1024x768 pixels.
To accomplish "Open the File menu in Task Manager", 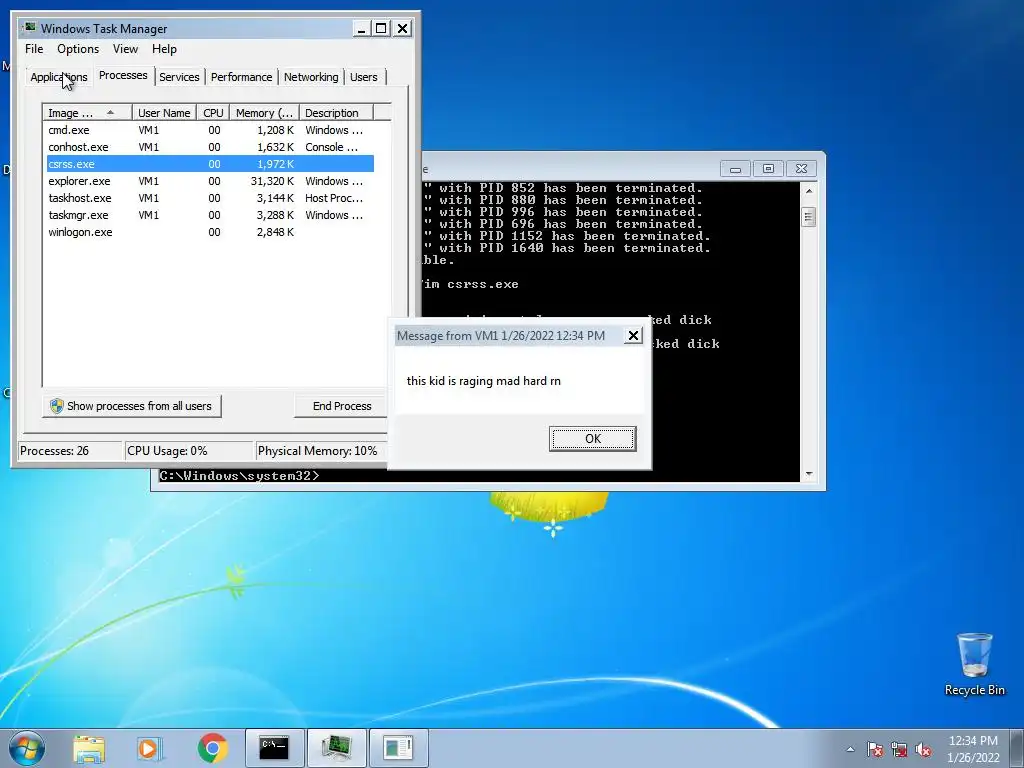I will [34, 49].
